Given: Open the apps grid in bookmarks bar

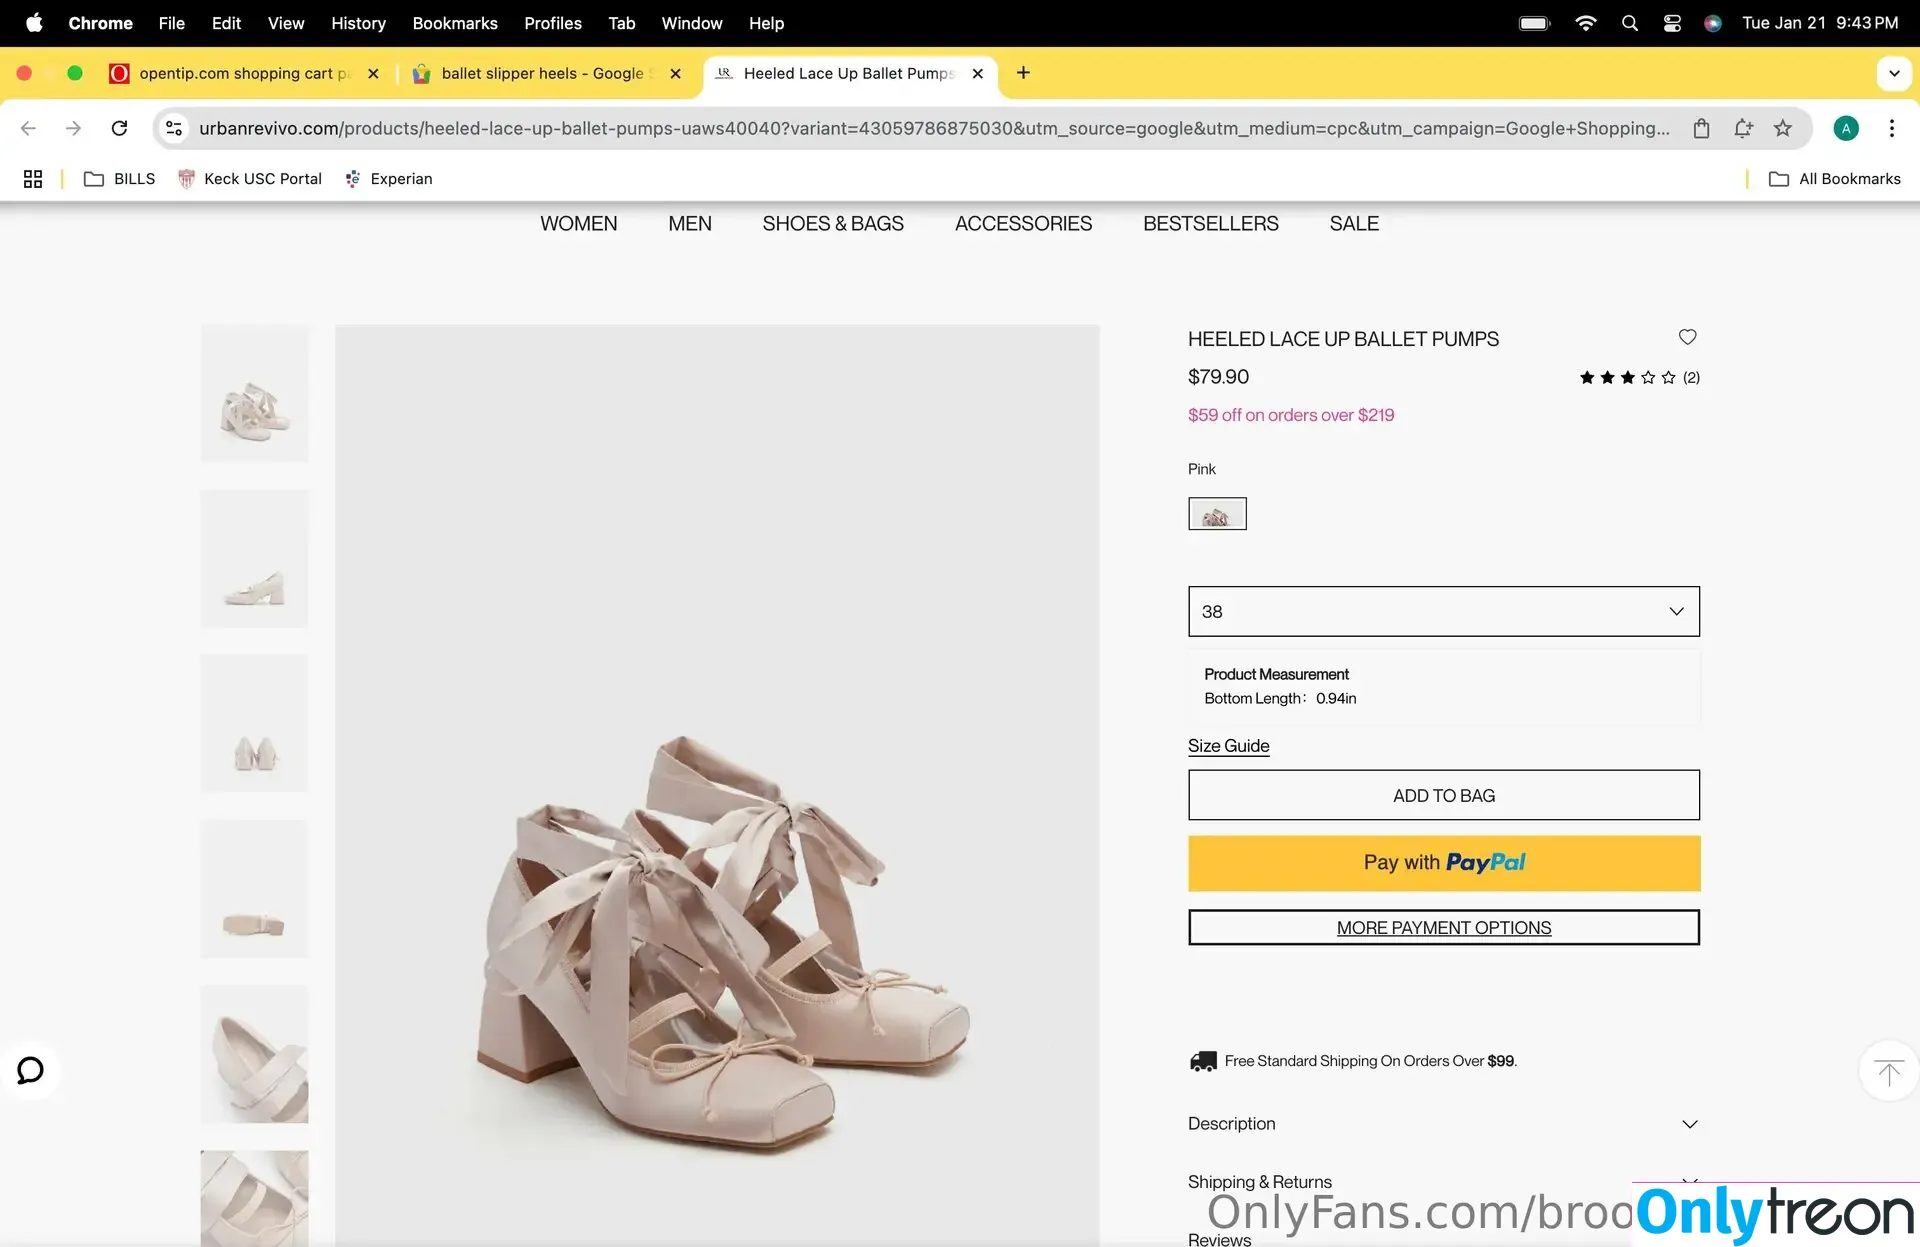Looking at the screenshot, I should point(33,179).
